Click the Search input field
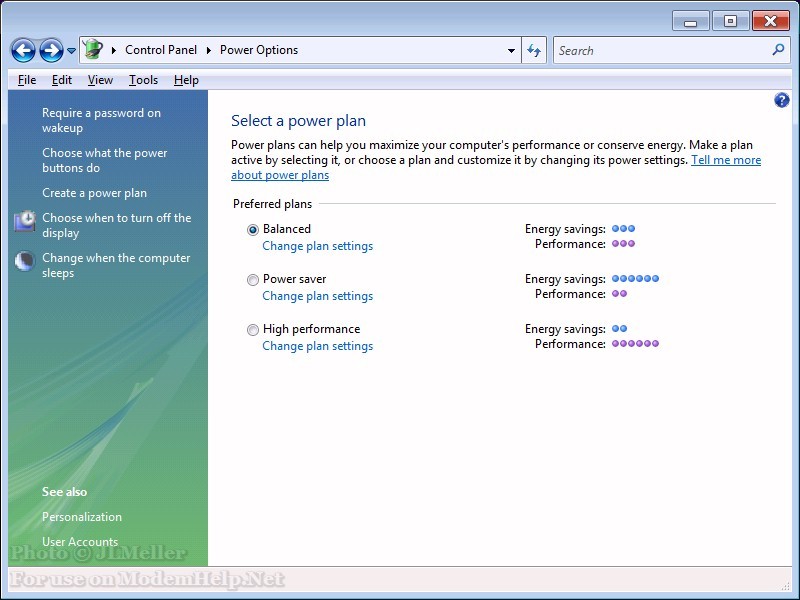This screenshot has width=800, height=600. coord(672,51)
